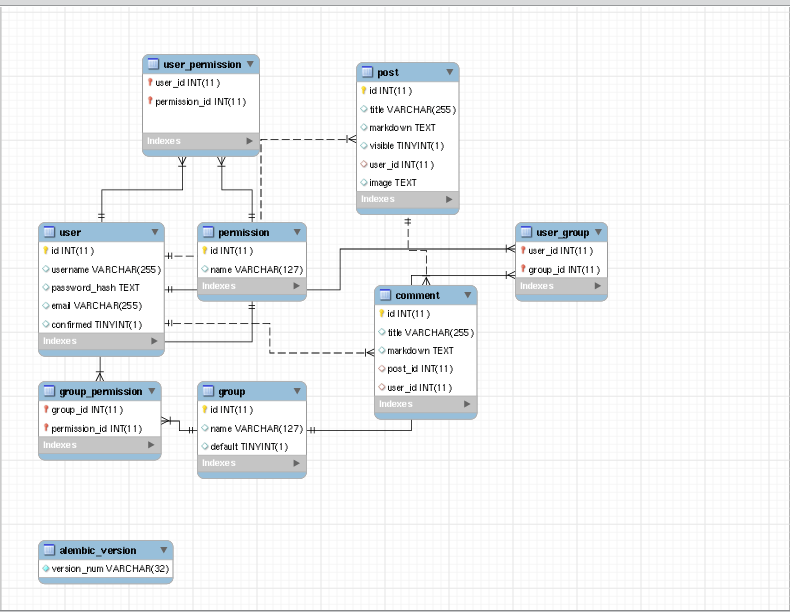Collapse the post table using header arrow
This screenshot has height=612, width=790.
(x=449, y=72)
